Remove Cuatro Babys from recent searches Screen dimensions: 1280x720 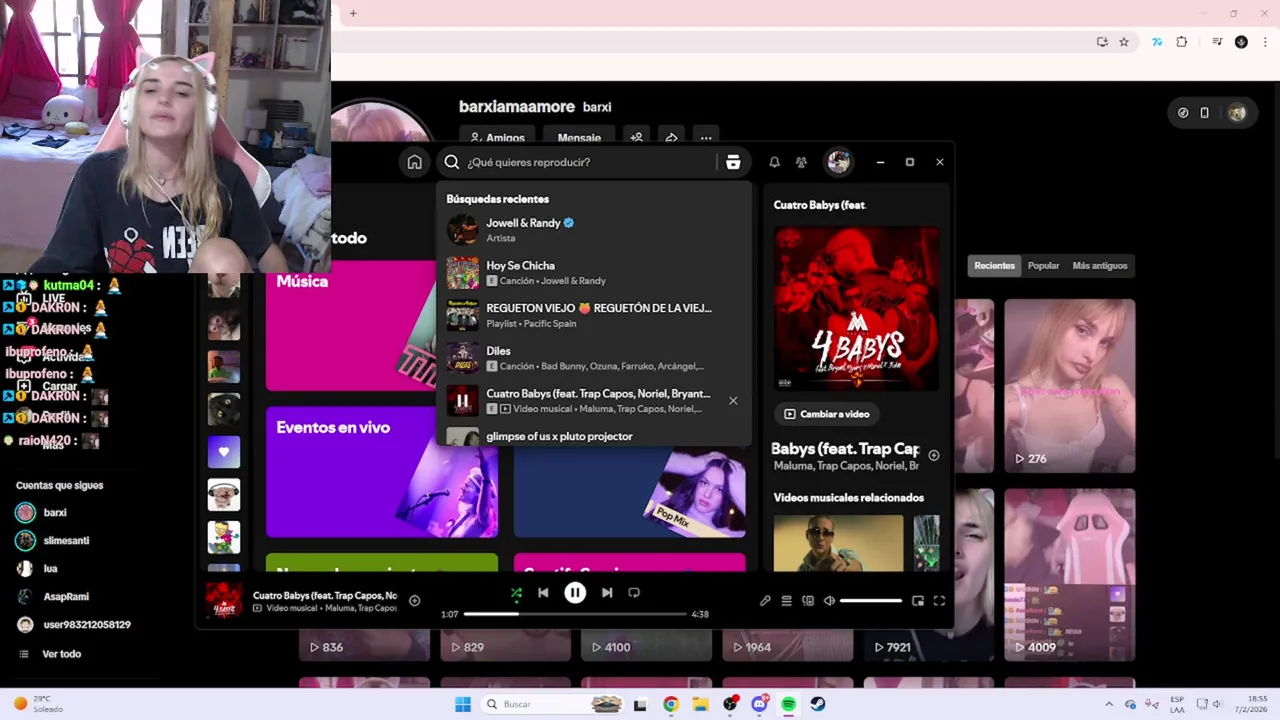pyautogui.click(x=733, y=401)
